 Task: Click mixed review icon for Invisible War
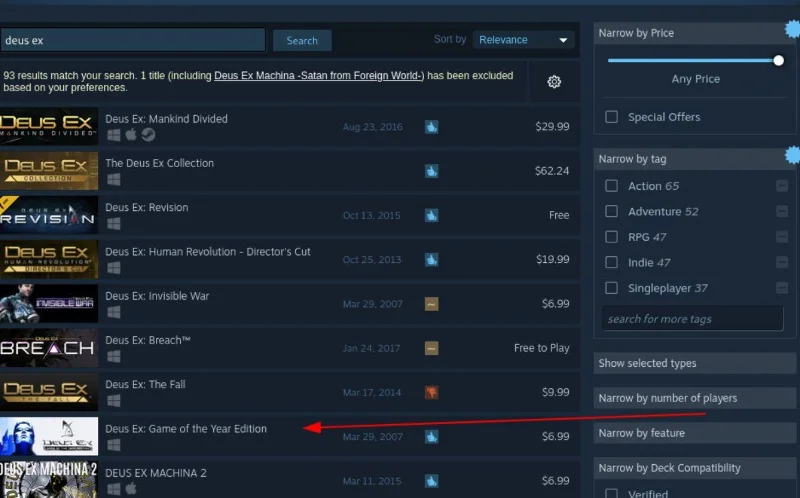coord(432,304)
